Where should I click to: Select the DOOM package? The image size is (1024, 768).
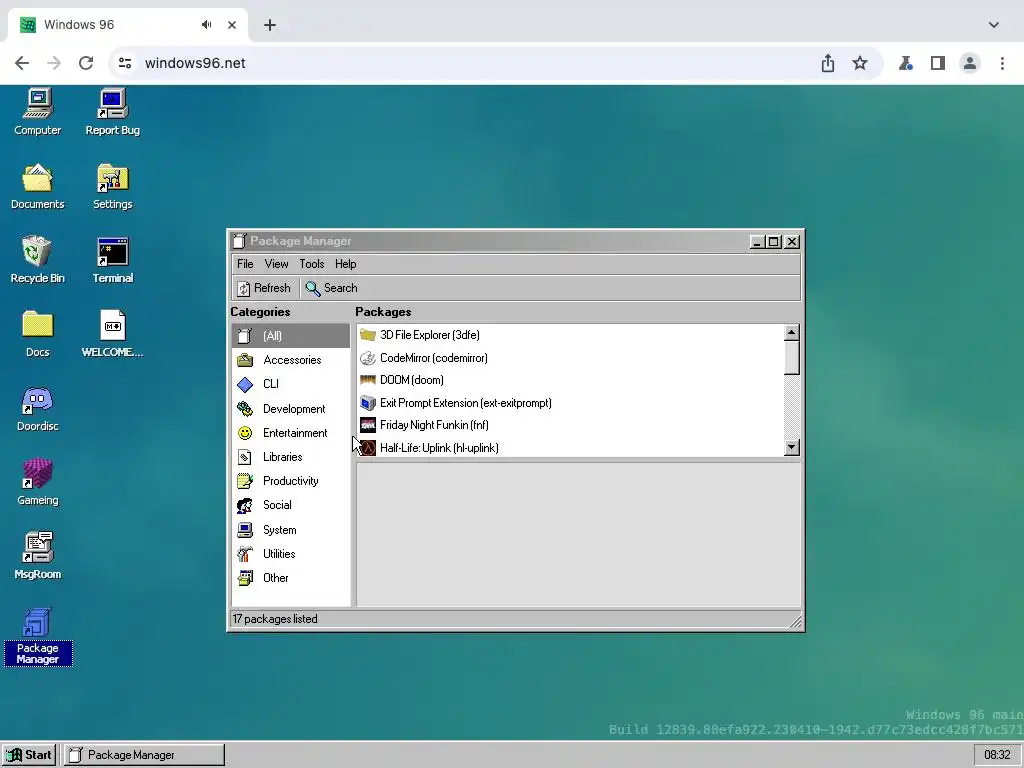[570, 380]
